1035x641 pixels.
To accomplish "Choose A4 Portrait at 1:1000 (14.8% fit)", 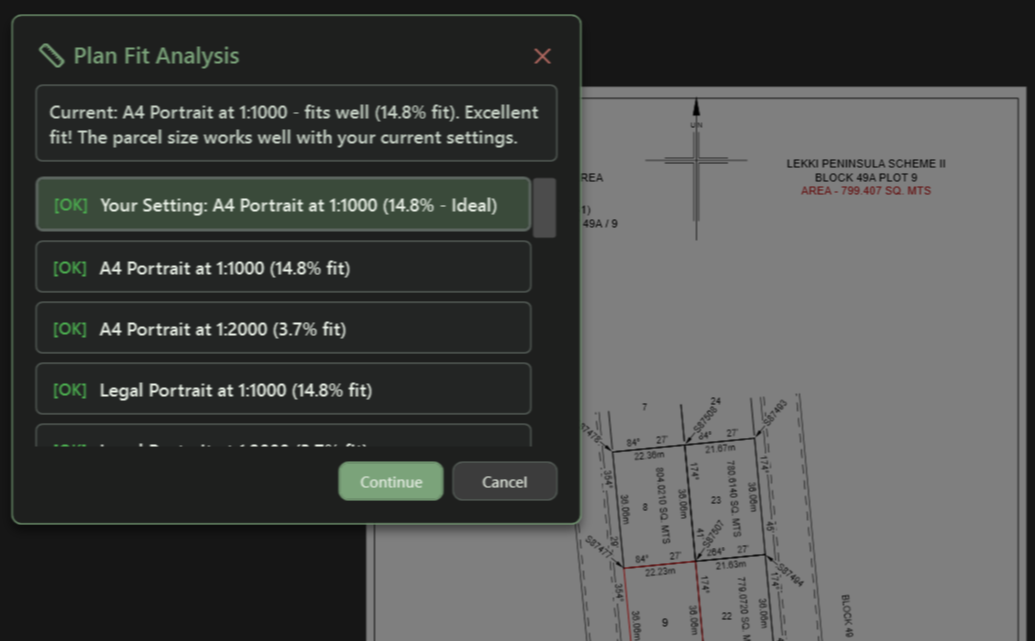I will tap(283, 267).
